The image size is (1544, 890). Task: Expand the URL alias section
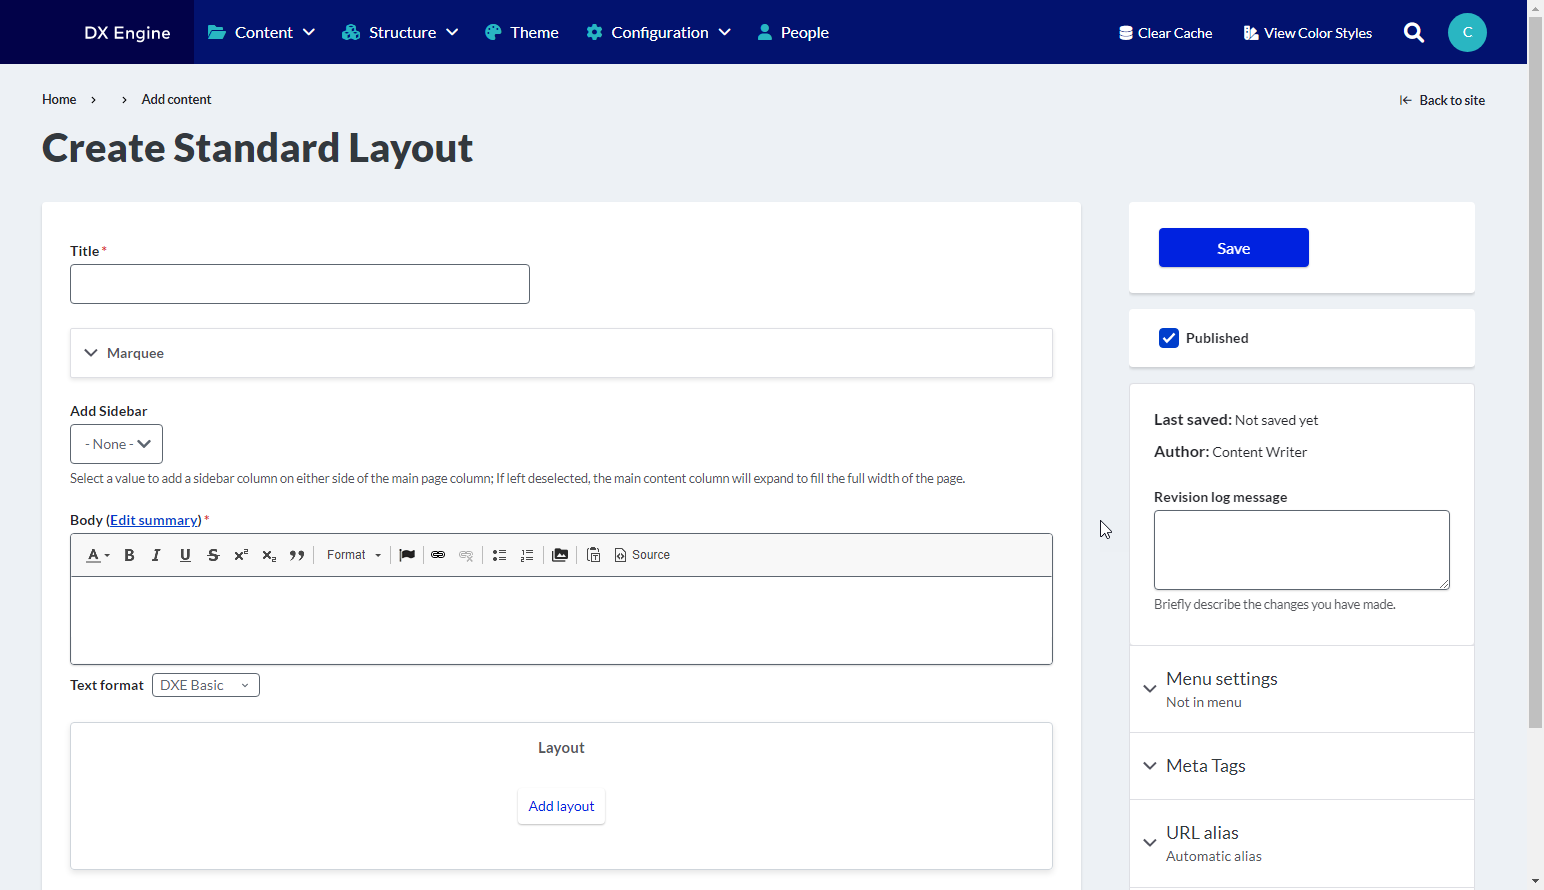pos(1302,843)
